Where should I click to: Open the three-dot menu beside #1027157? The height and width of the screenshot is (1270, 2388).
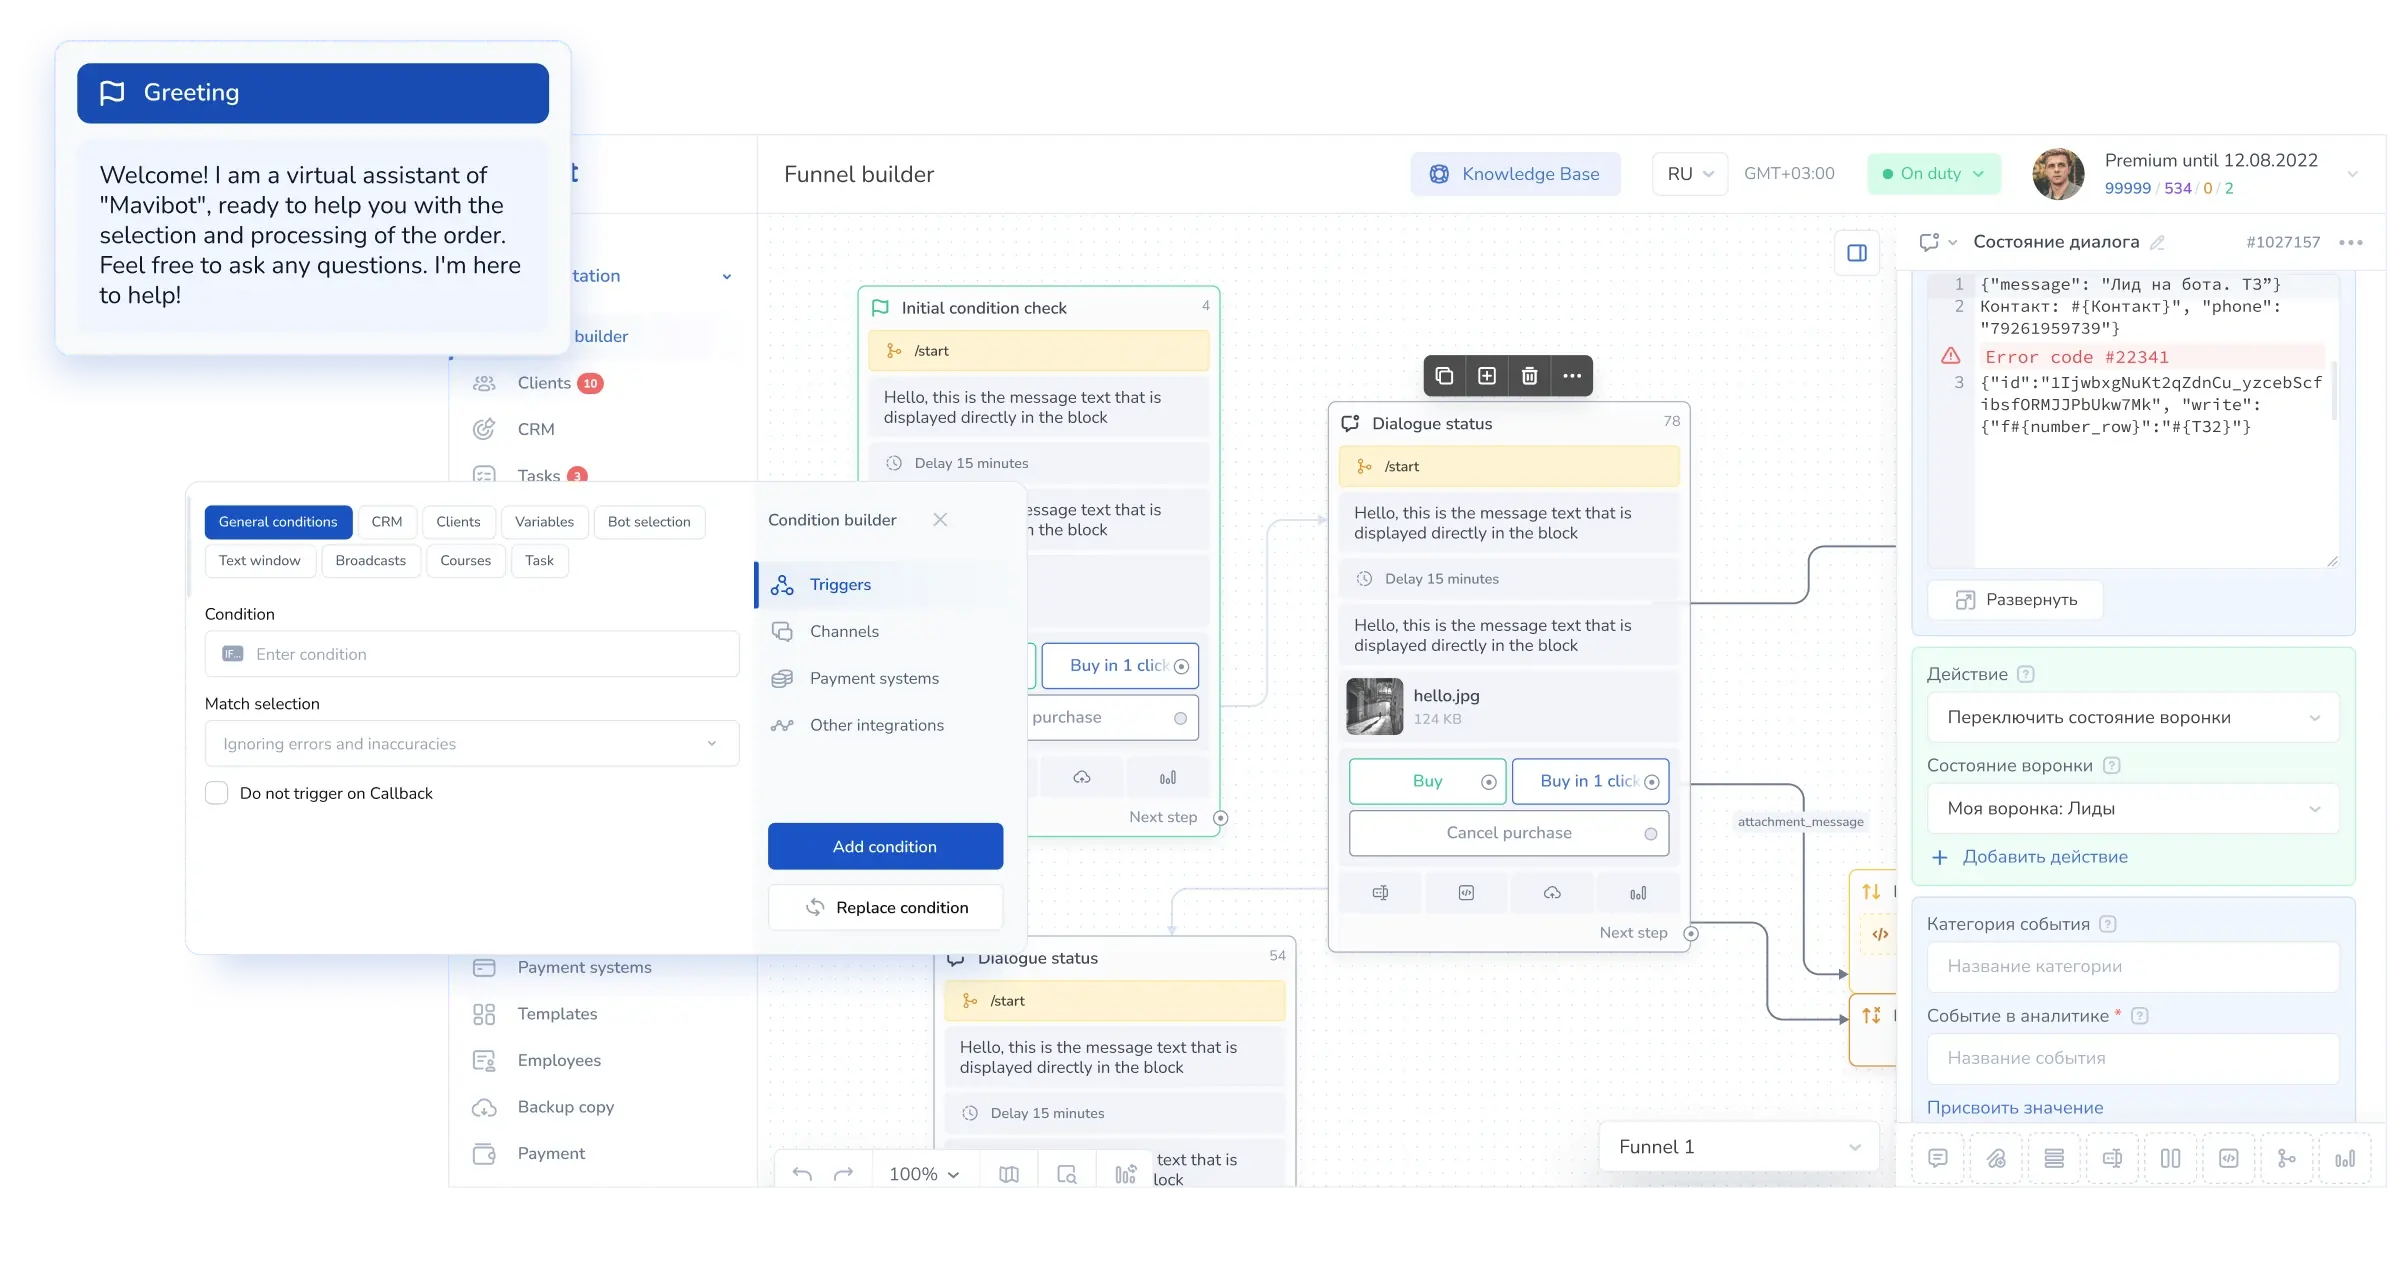point(2351,242)
